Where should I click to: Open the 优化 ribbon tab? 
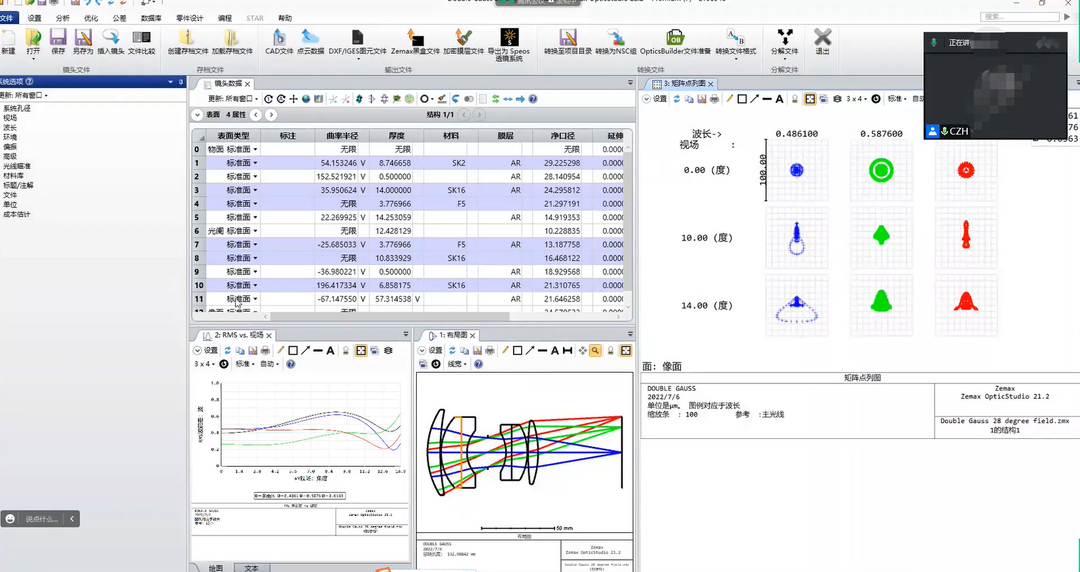point(90,18)
